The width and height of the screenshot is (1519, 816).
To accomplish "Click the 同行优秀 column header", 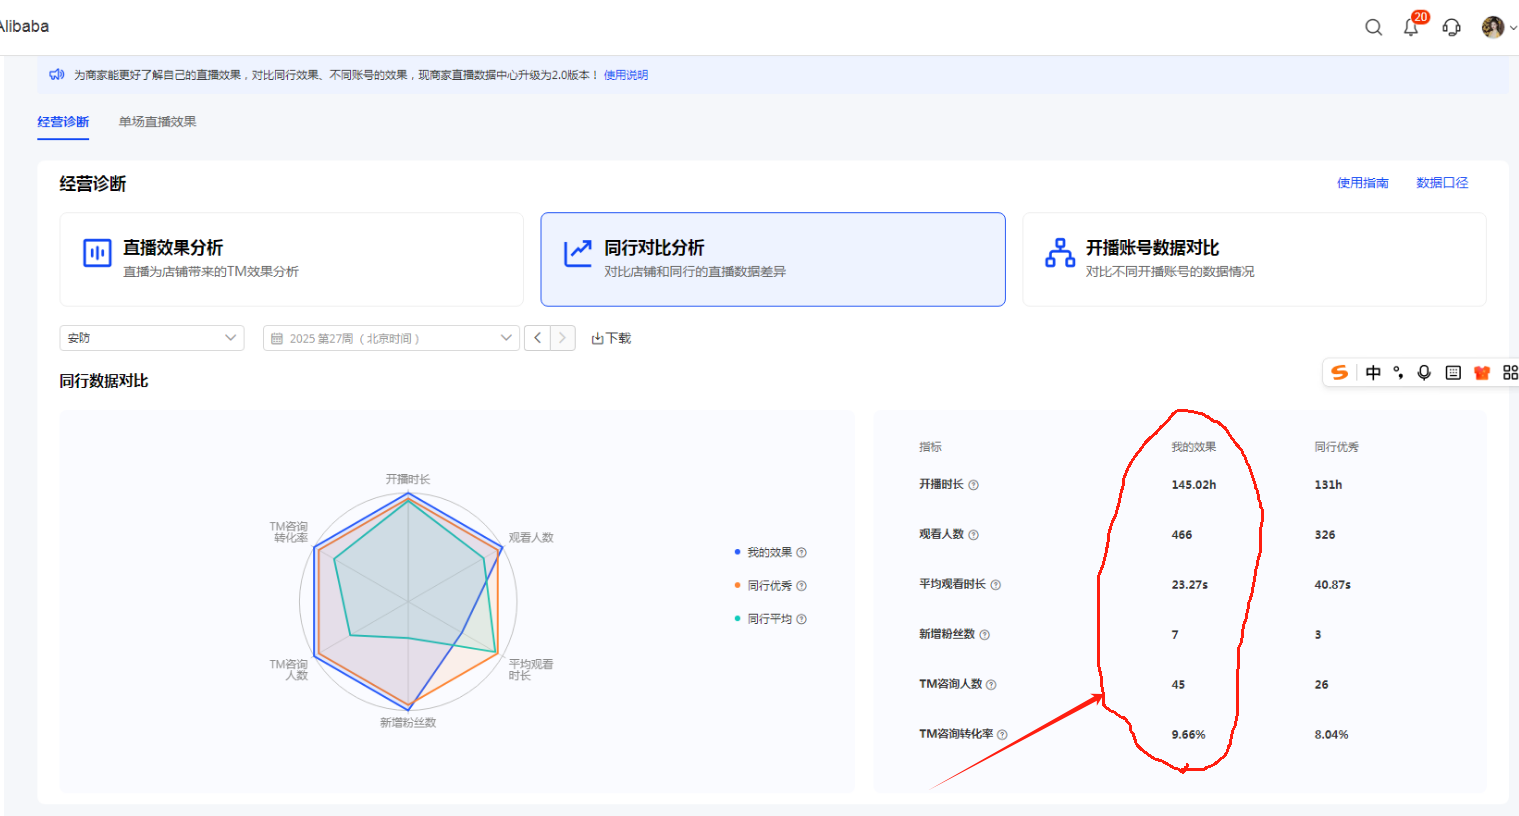I will click(1337, 447).
